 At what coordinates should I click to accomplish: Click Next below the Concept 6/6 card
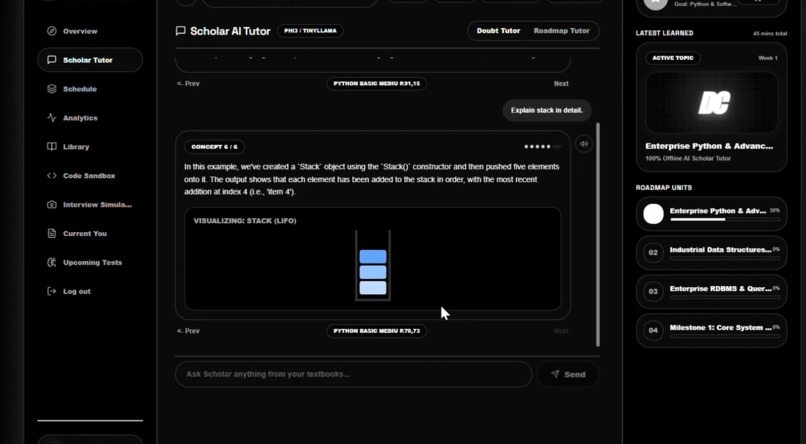561,331
